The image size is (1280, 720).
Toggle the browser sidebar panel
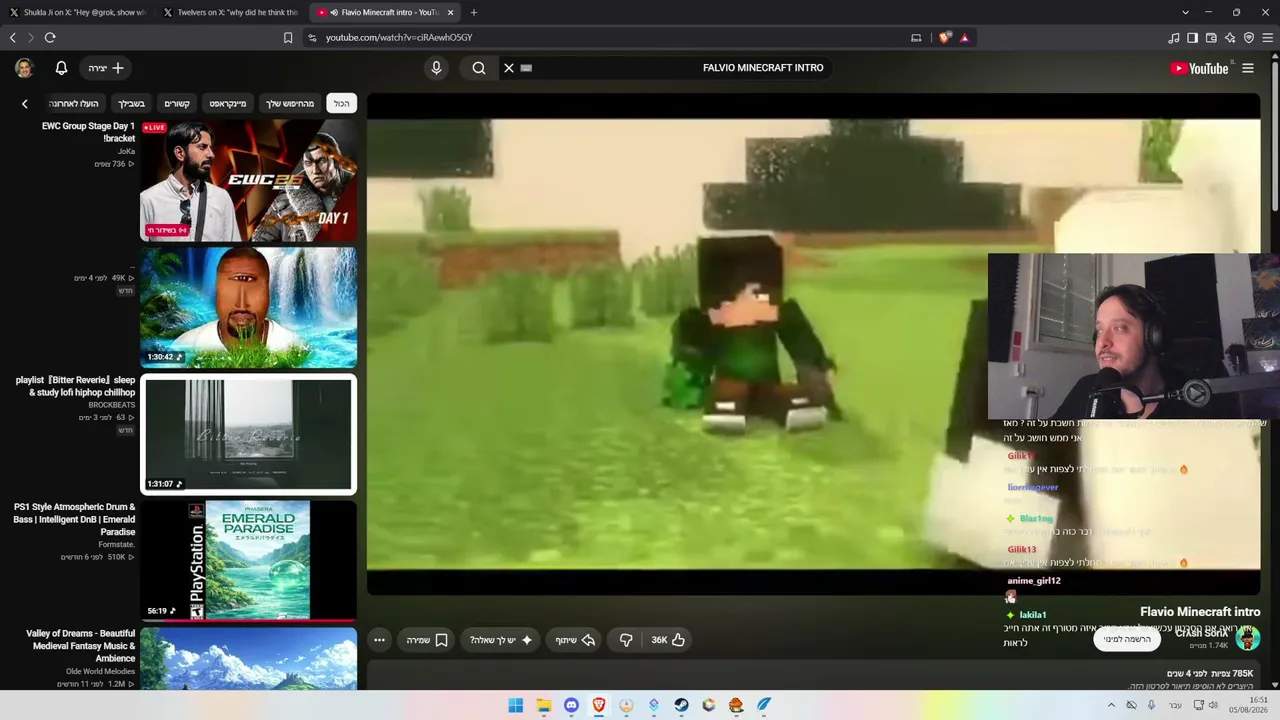coord(1192,38)
